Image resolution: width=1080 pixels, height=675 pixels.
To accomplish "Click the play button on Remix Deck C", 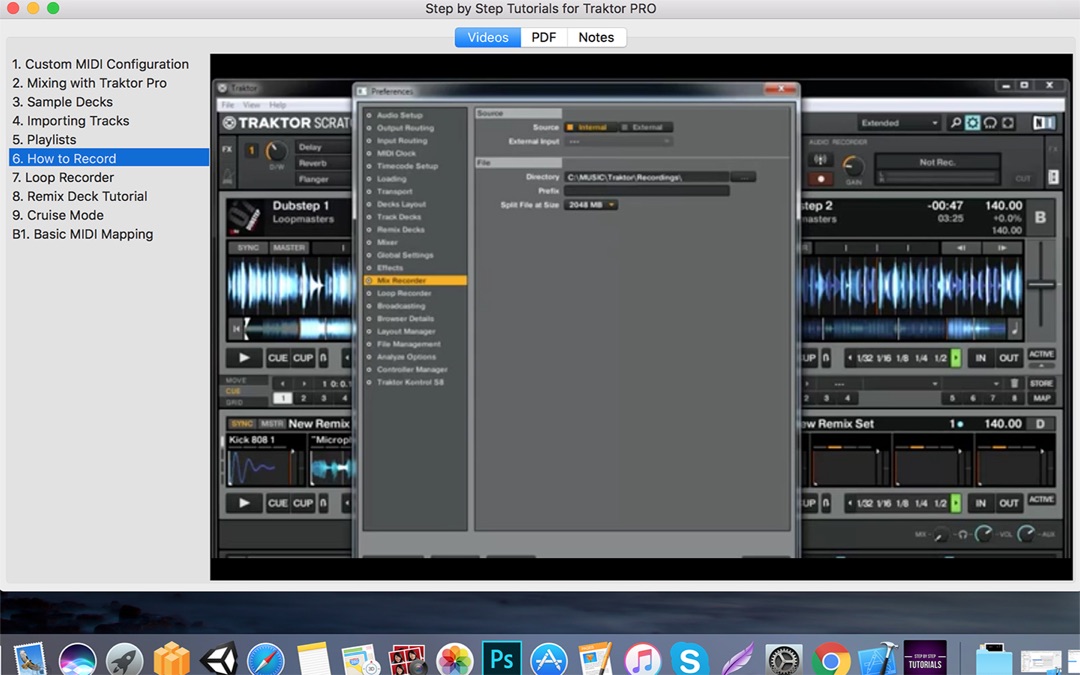I will click(x=244, y=503).
